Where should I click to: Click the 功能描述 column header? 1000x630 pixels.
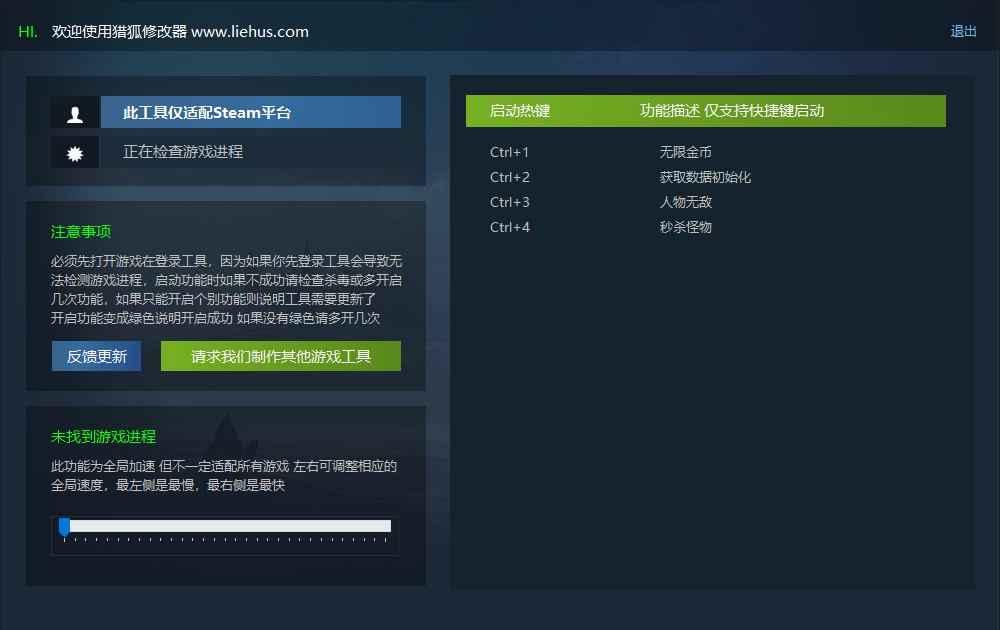tap(670, 111)
